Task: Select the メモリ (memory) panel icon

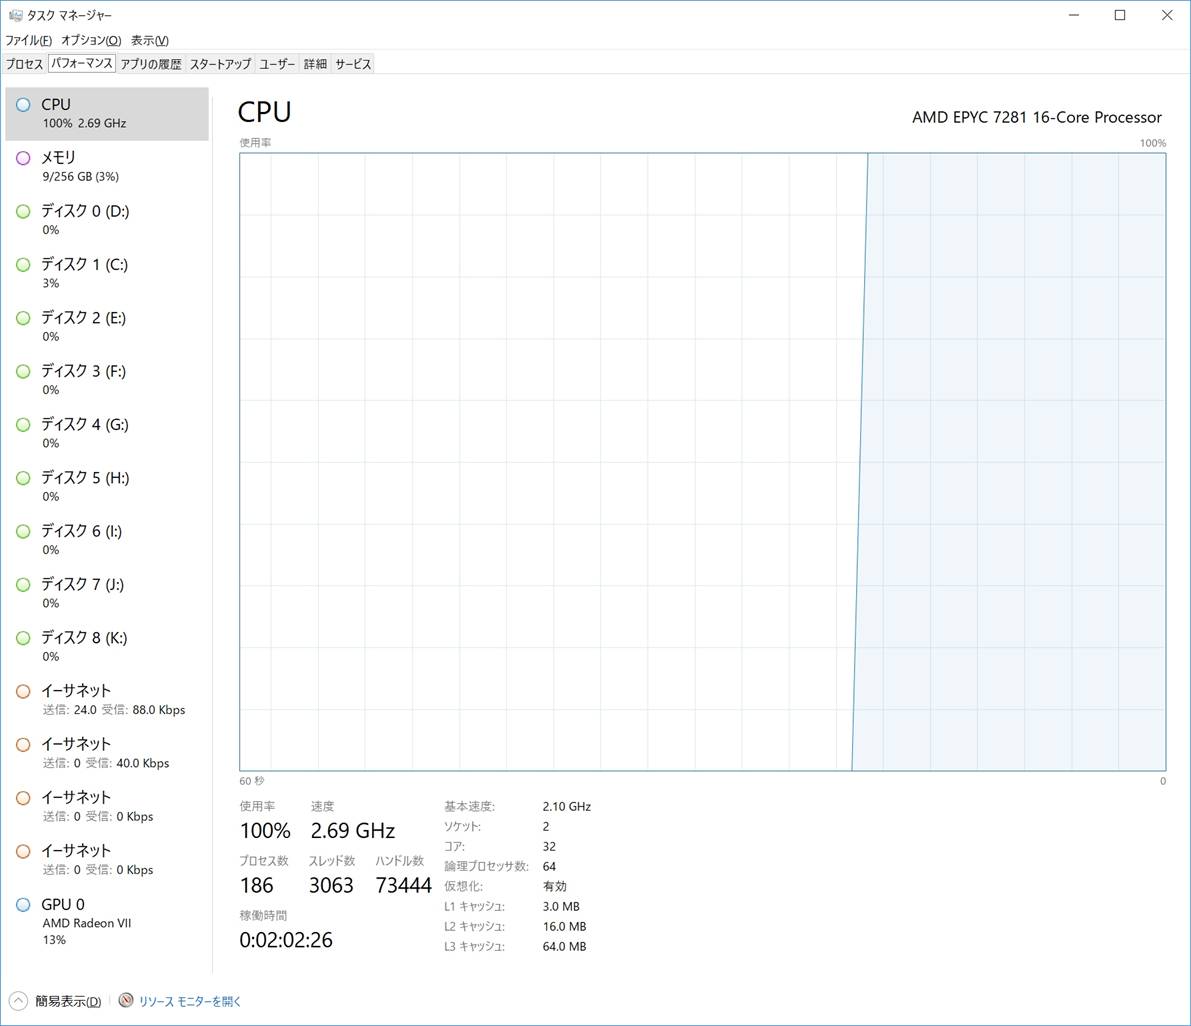Action: point(22,158)
